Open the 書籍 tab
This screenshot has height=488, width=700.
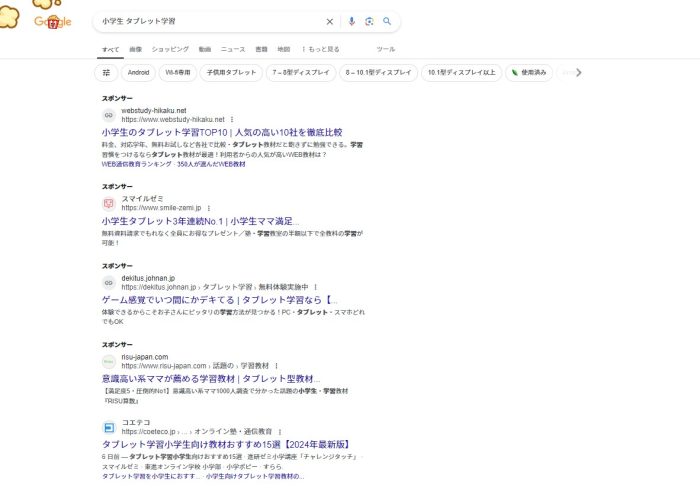[x=261, y=49]
